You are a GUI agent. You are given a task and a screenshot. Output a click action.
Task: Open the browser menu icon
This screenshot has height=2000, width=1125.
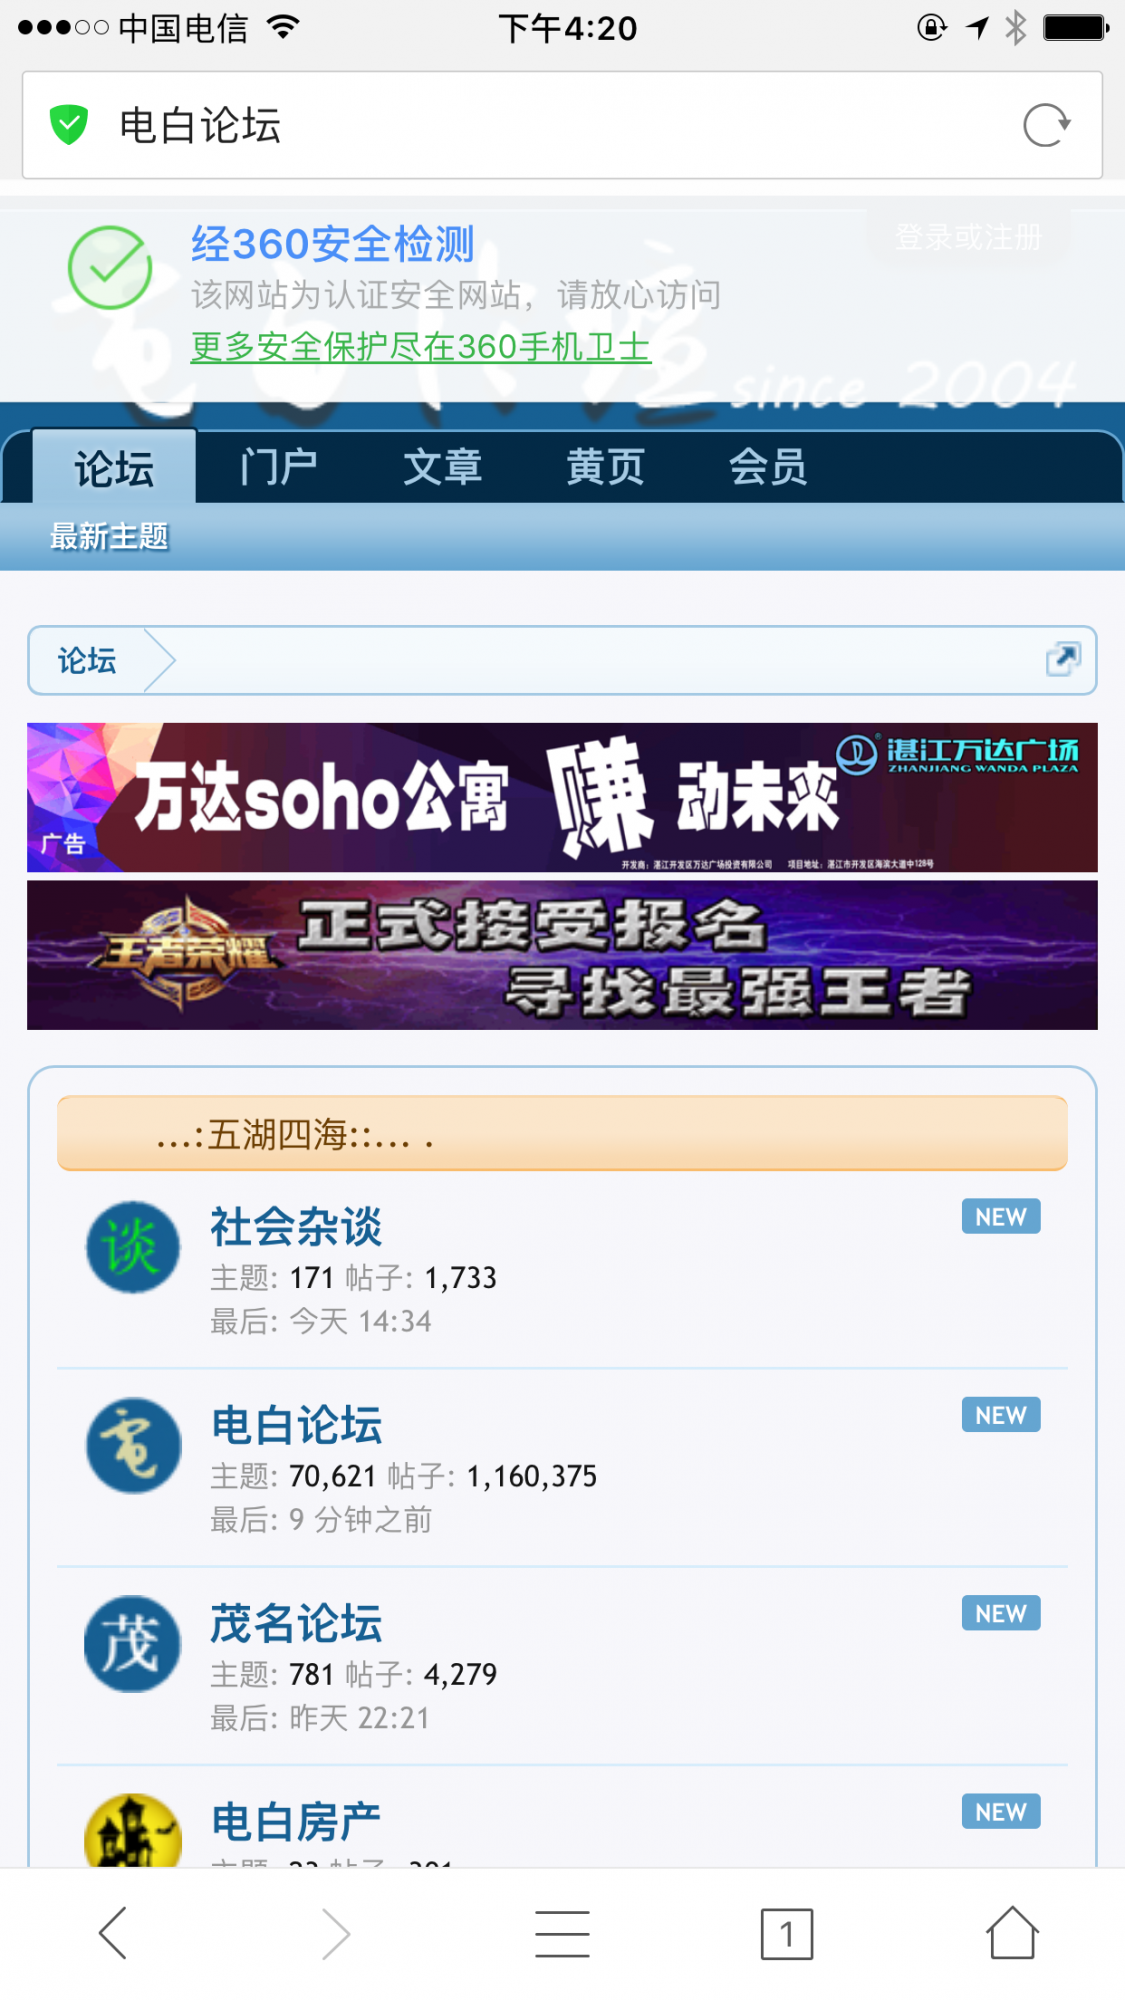[562, 1932]
